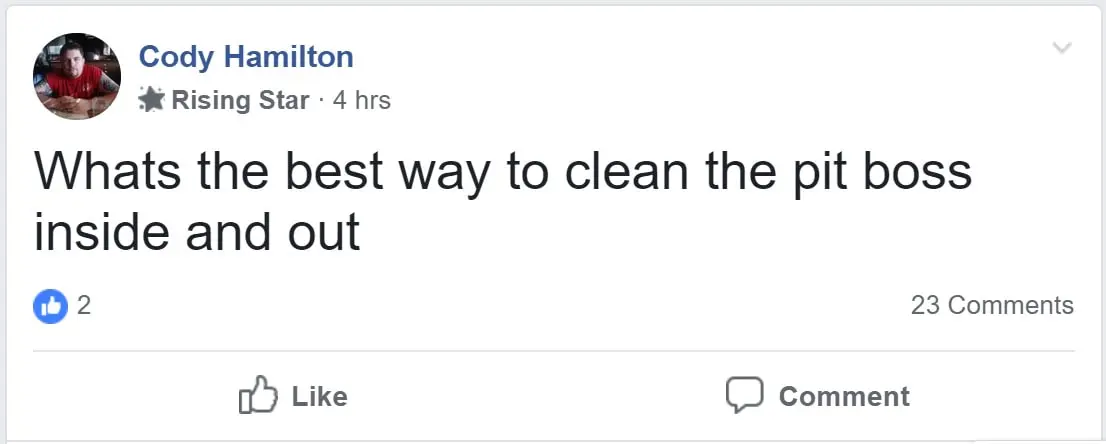
Task: Click the divider line above Like button
Action: tap(553, 351)
